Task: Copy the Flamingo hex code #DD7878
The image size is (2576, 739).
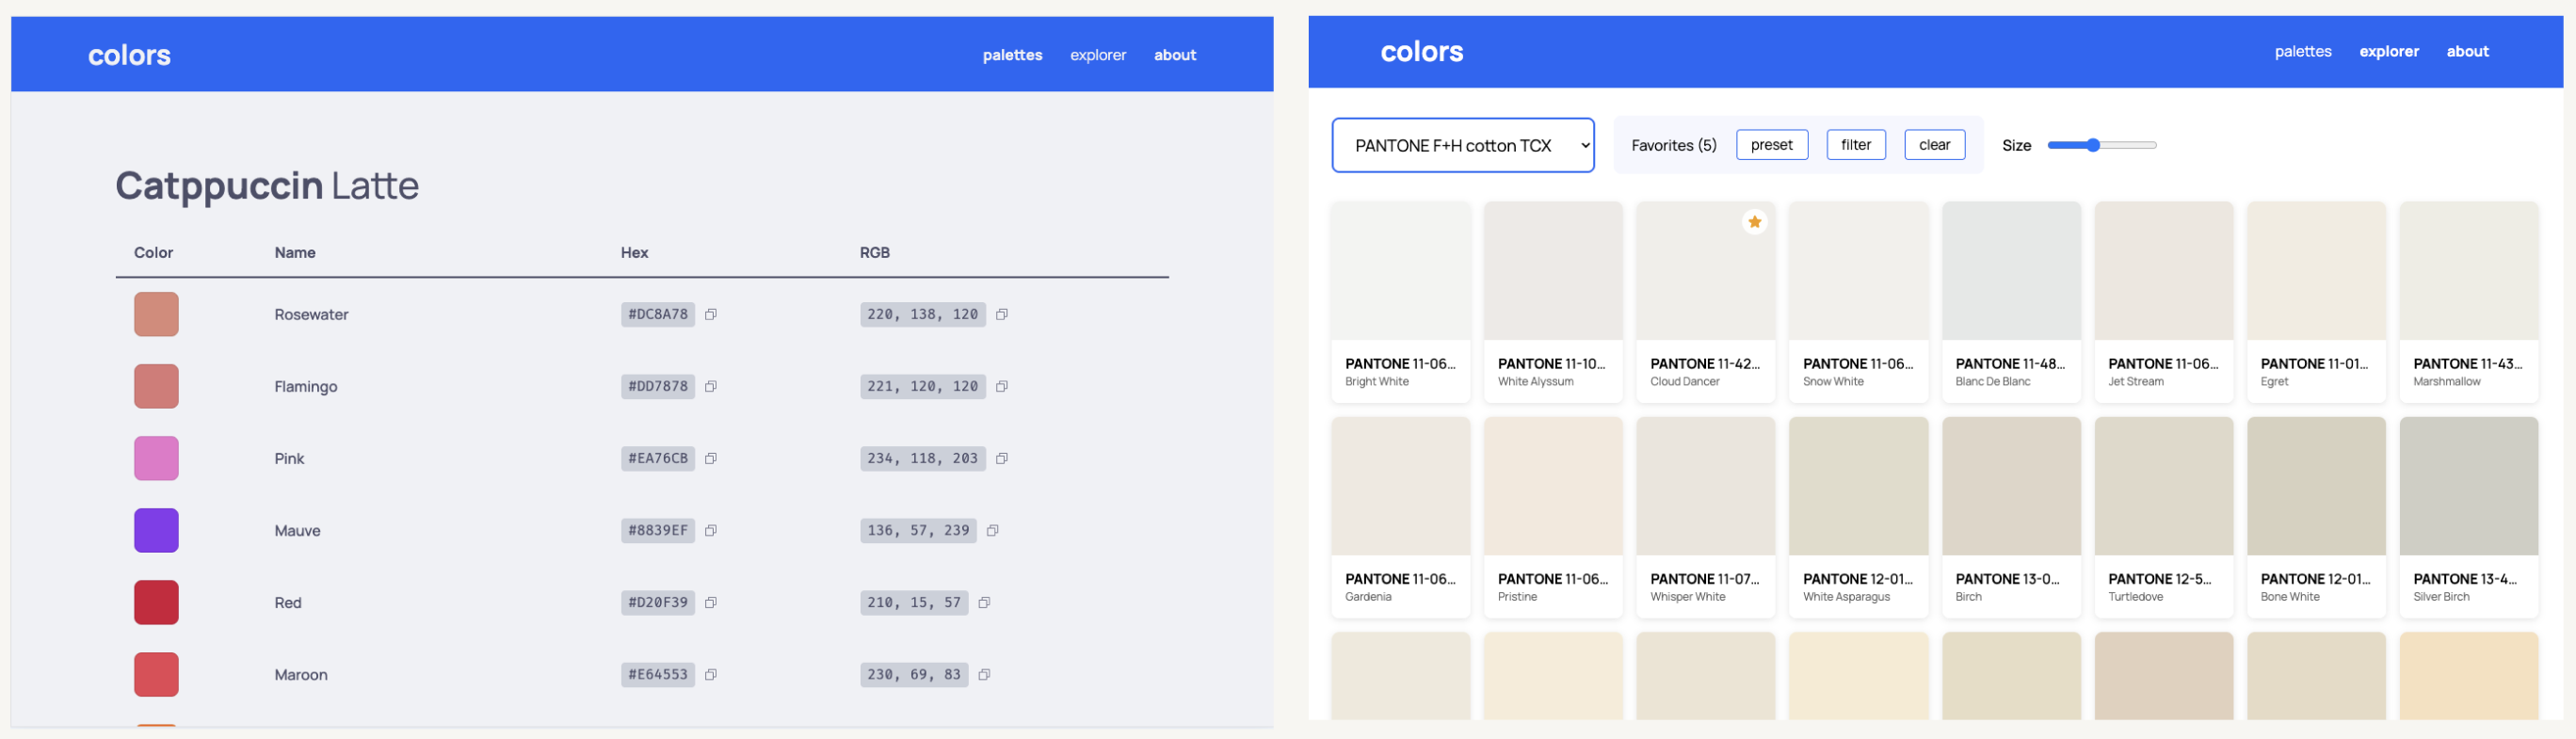Action: 711,386
